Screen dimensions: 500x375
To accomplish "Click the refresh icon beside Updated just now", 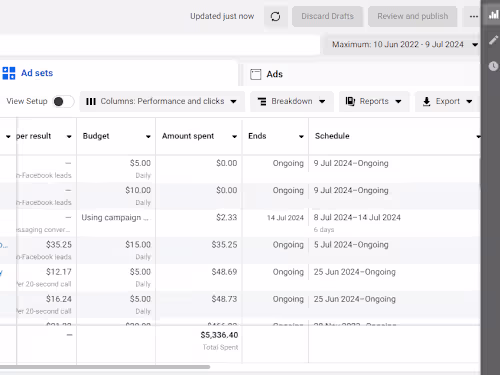I will (x=275, y=16).
